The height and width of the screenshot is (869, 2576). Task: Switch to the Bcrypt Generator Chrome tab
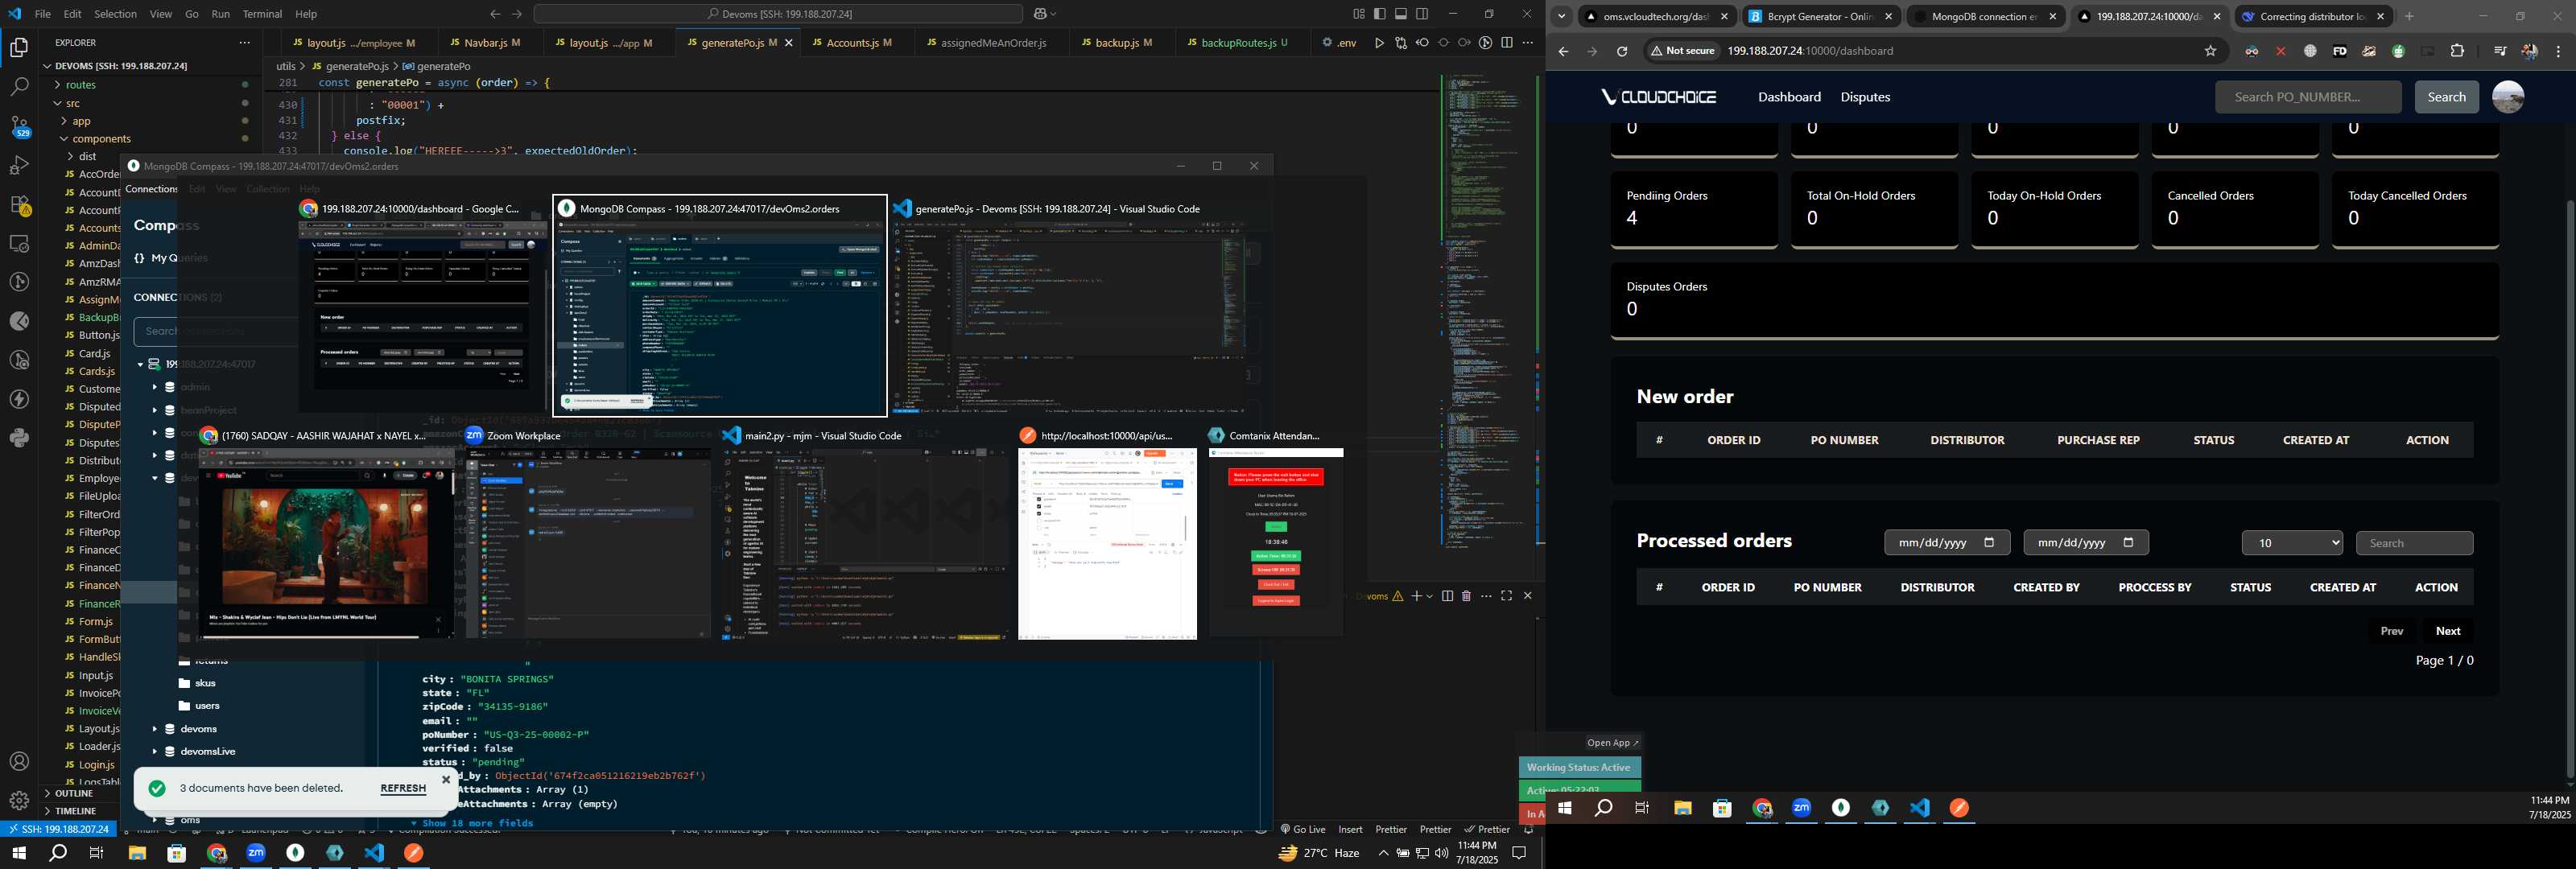tap(1820, 16)
